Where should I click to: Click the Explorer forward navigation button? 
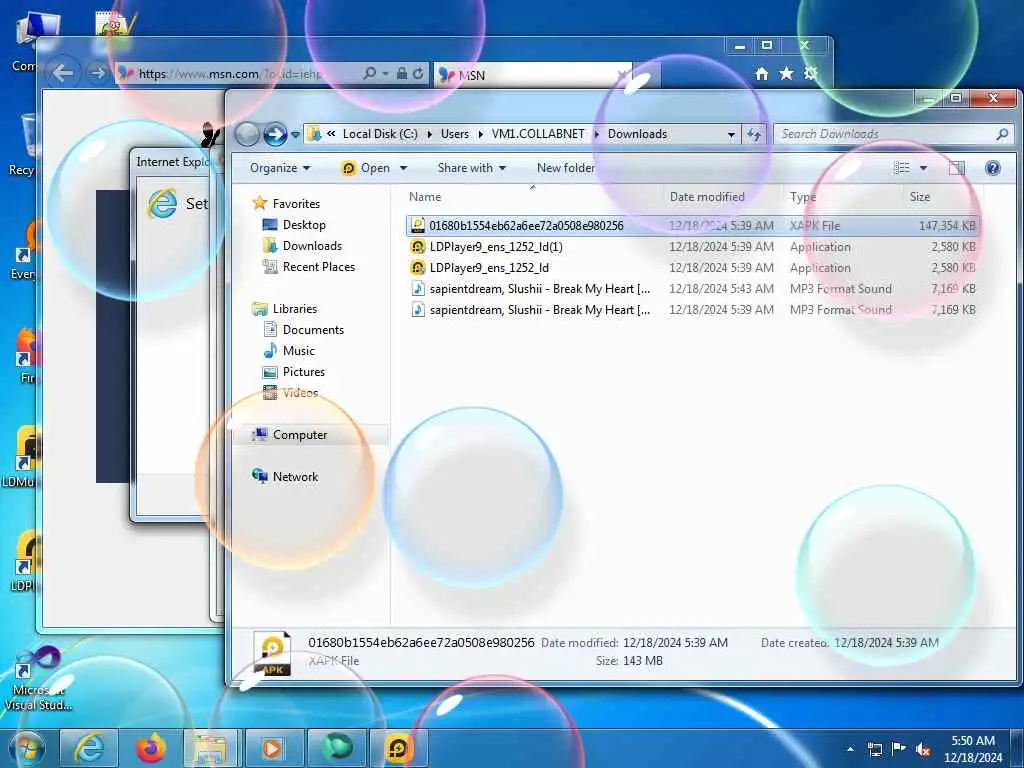point(275,135)
